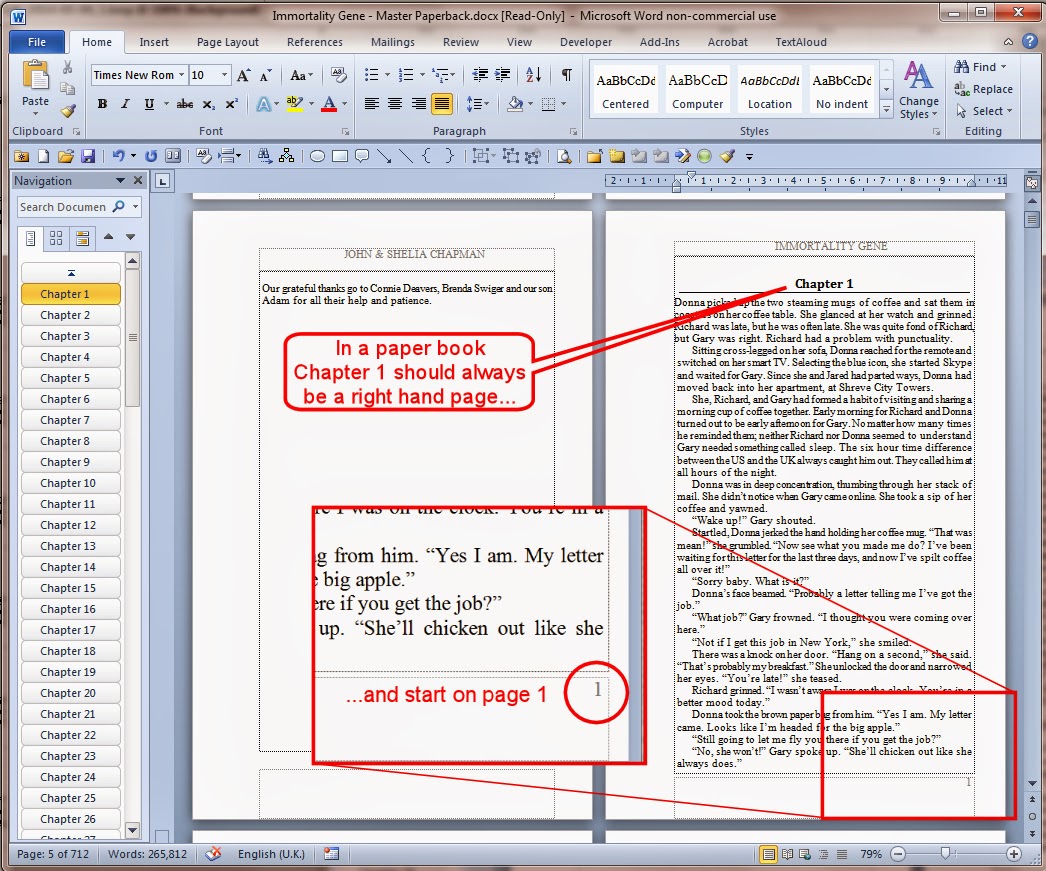Toggle Underline formatting
1046x871 pixels.
click(x=149, y=104)
